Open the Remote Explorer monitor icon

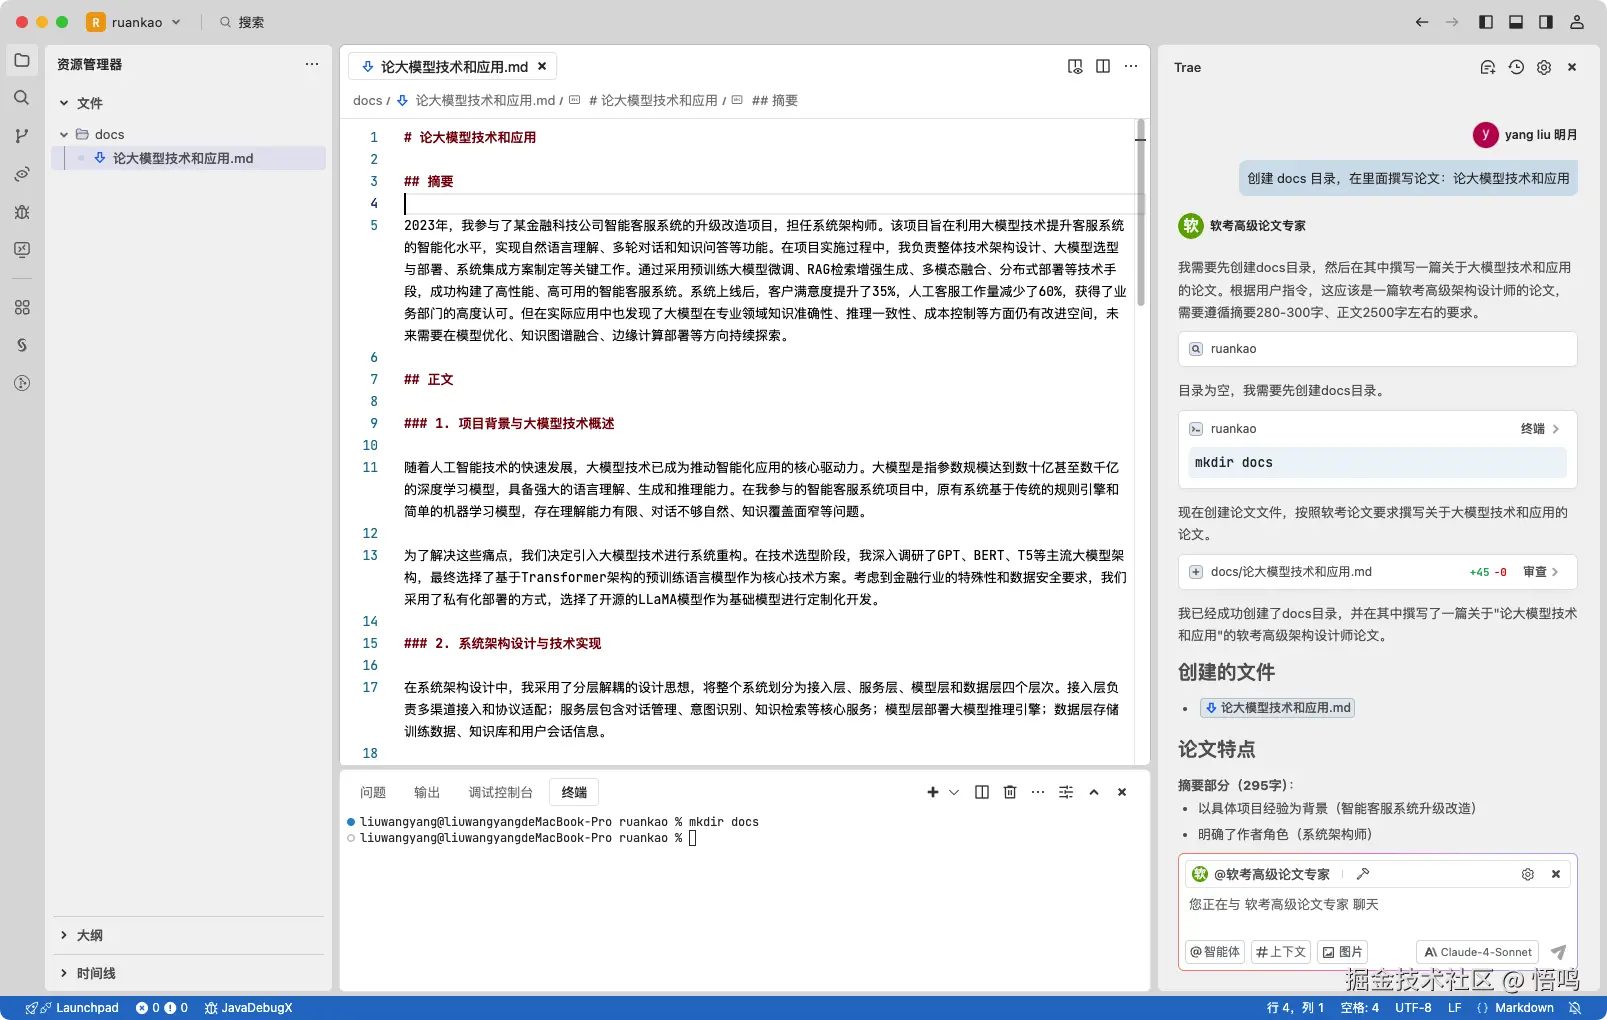point(22,250)
